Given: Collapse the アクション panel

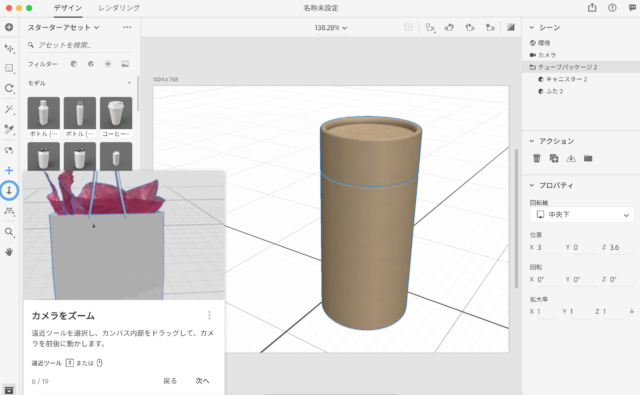Looking at the screenshot, I should 531,141.
